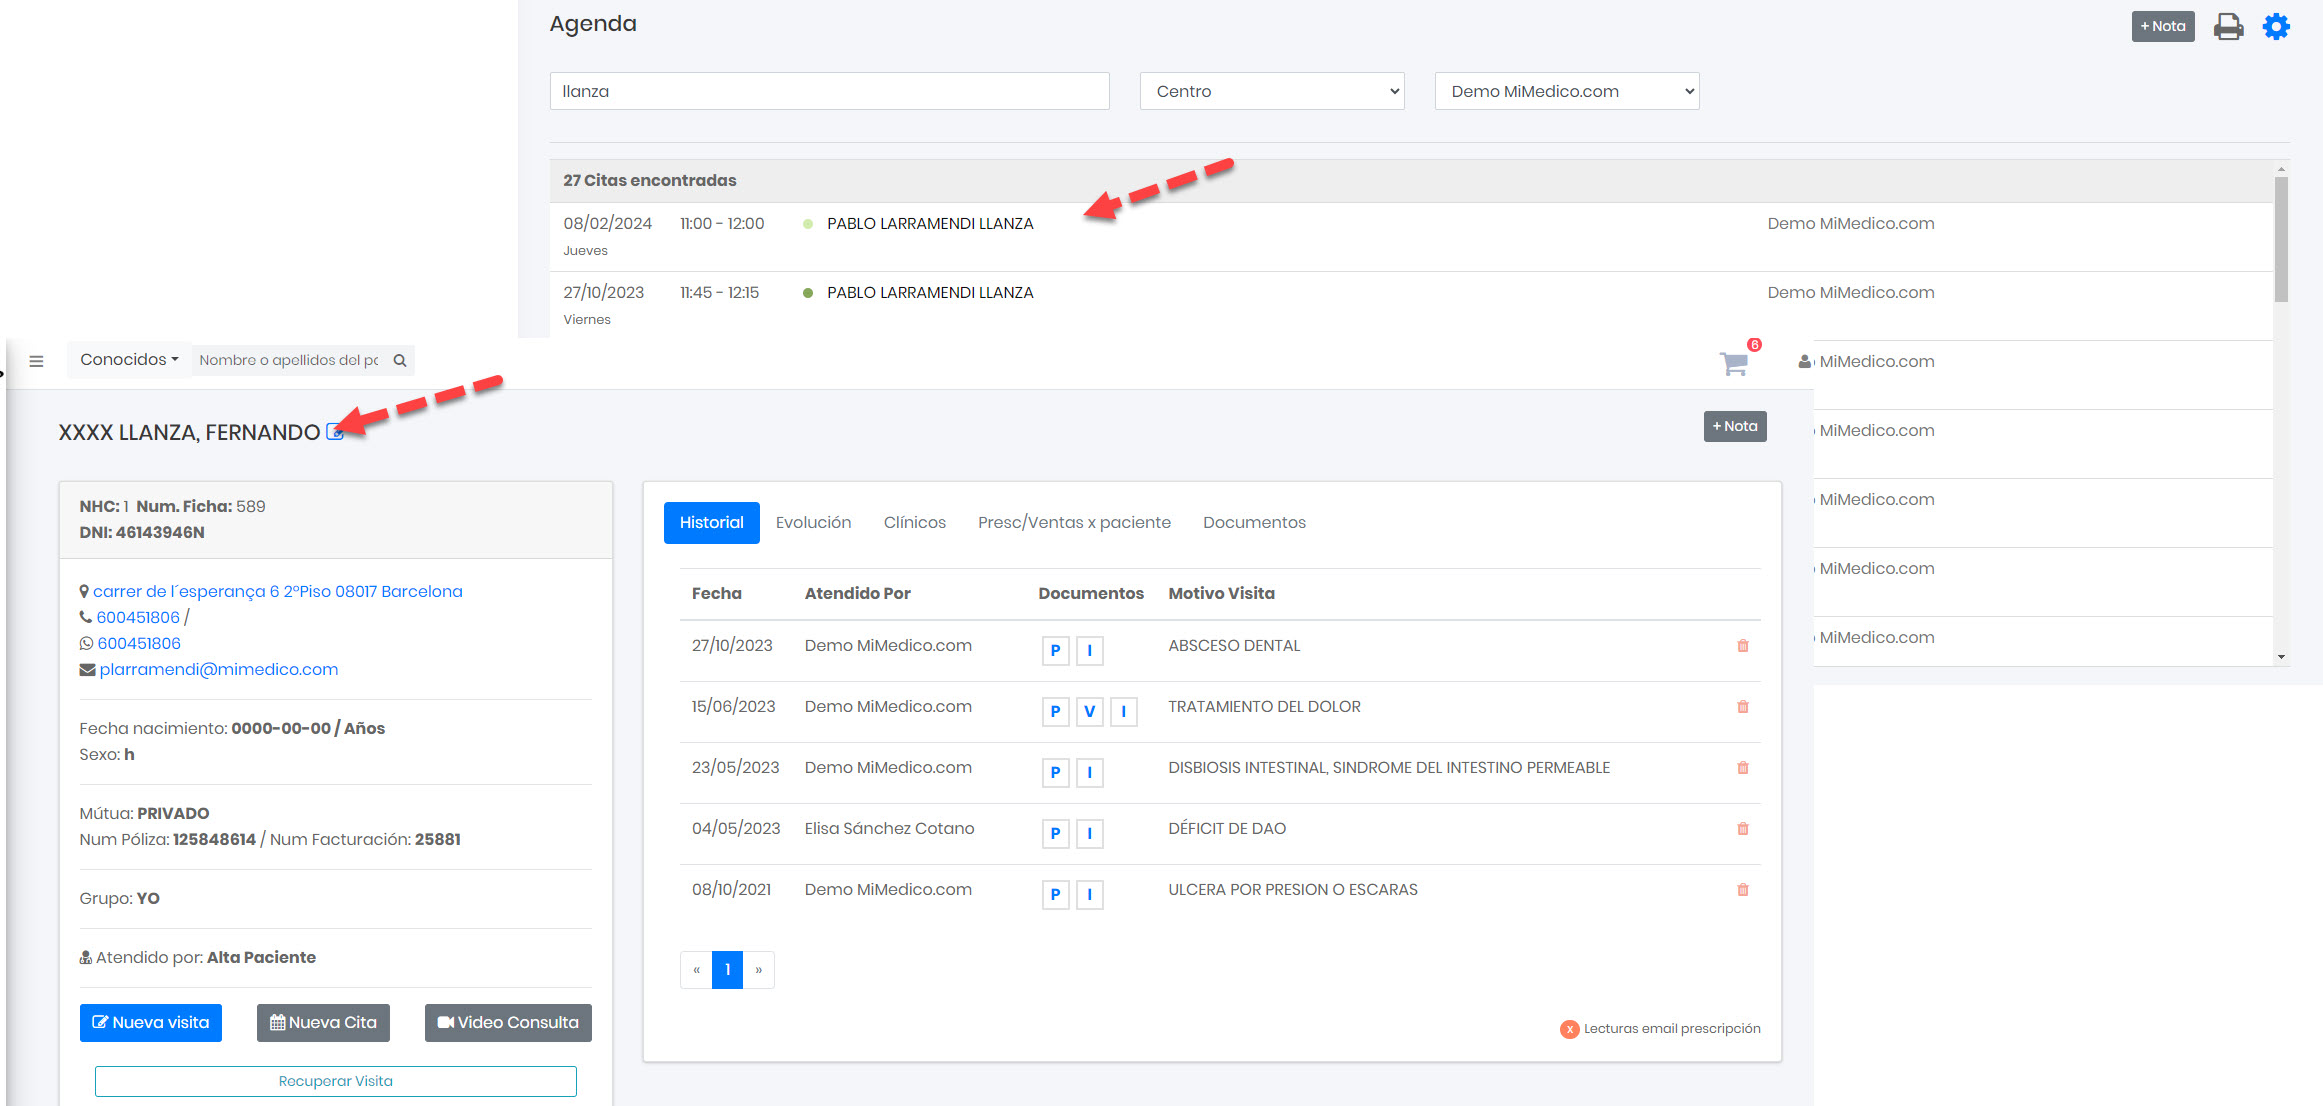Click the agenda search field containing llanza
Viewport: 2323px width, 1106px height.
pos(829,91)
